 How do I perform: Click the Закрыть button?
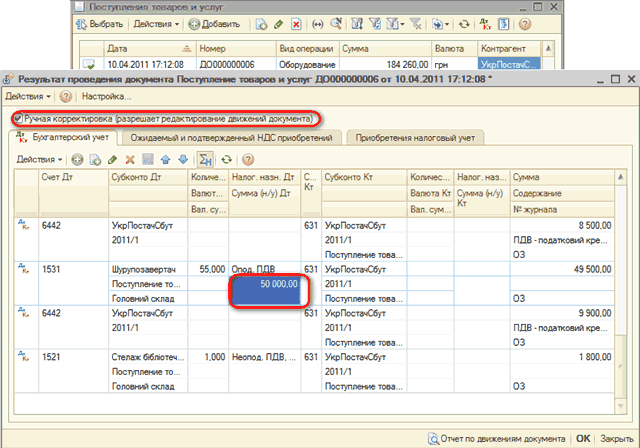coord(615,438)
